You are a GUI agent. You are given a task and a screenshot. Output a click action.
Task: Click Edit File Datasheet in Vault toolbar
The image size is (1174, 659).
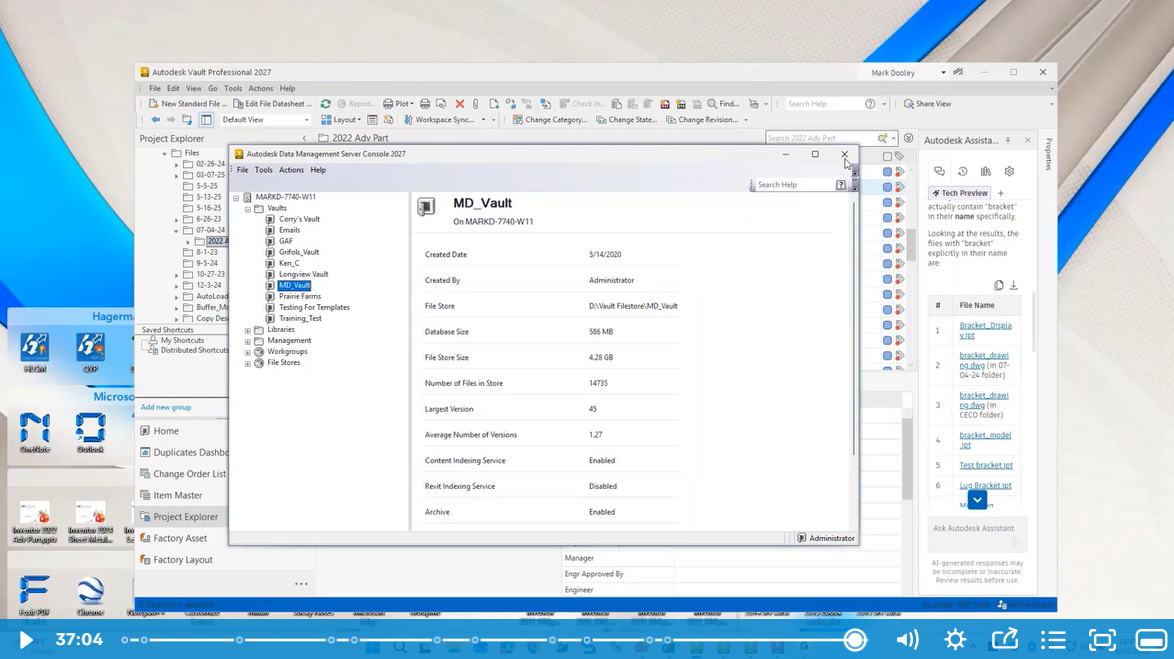pos(271,104)
